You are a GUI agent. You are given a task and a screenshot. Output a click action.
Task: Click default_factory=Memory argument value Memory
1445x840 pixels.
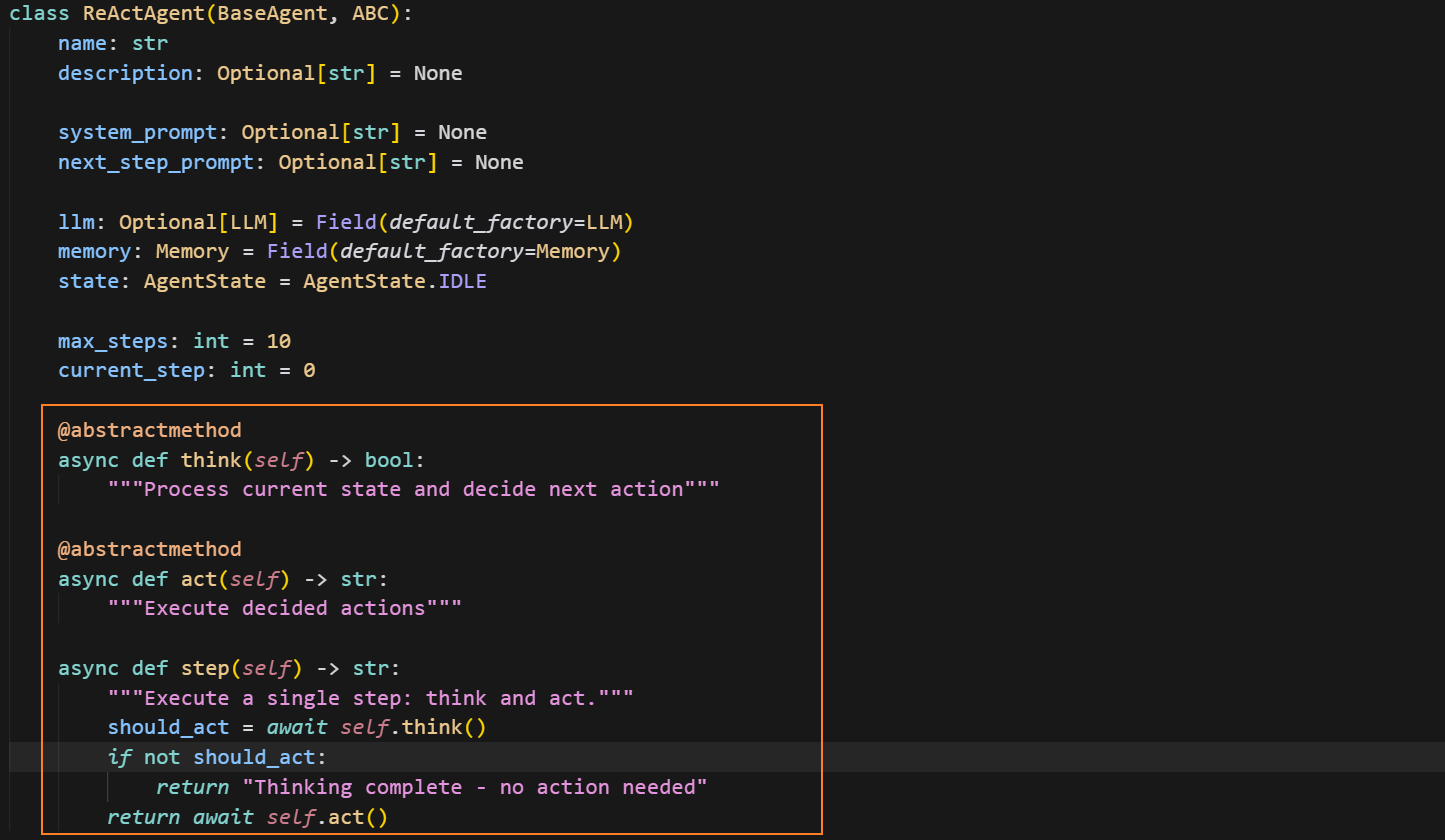573,251
